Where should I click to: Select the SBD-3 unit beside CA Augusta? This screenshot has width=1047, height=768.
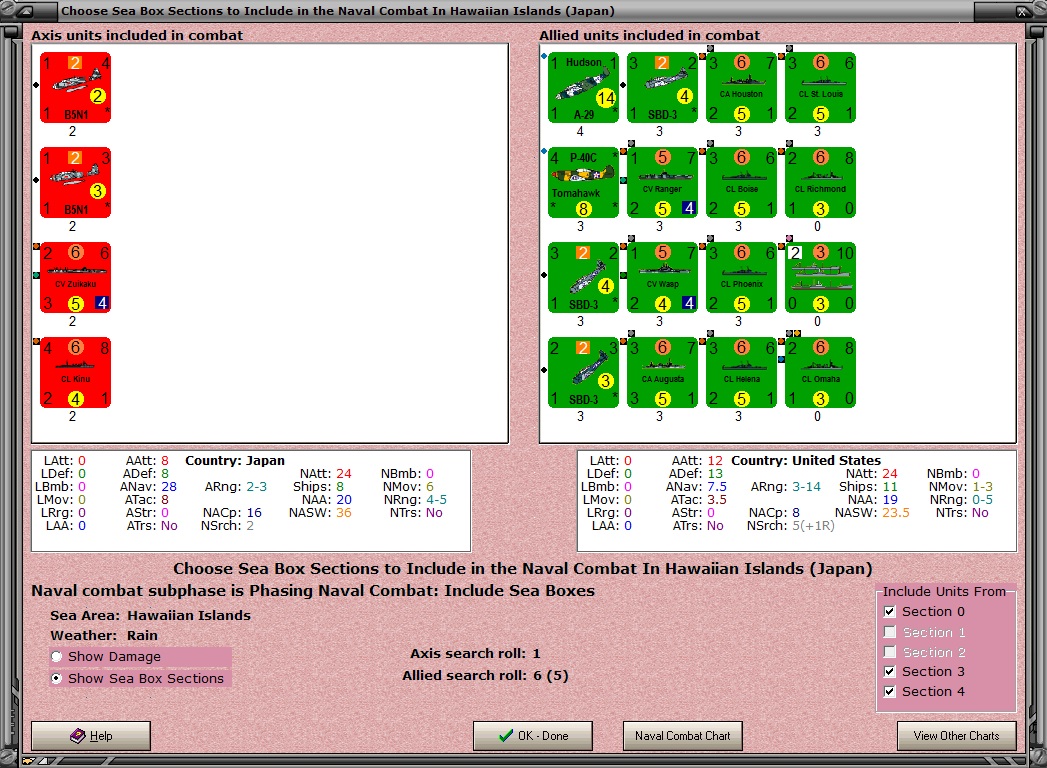click(x=583, y=372)
